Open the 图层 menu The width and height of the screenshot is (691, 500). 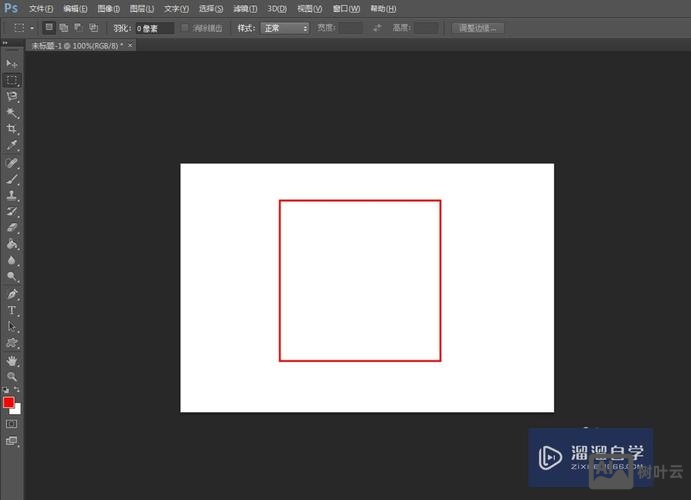point(142,8)
